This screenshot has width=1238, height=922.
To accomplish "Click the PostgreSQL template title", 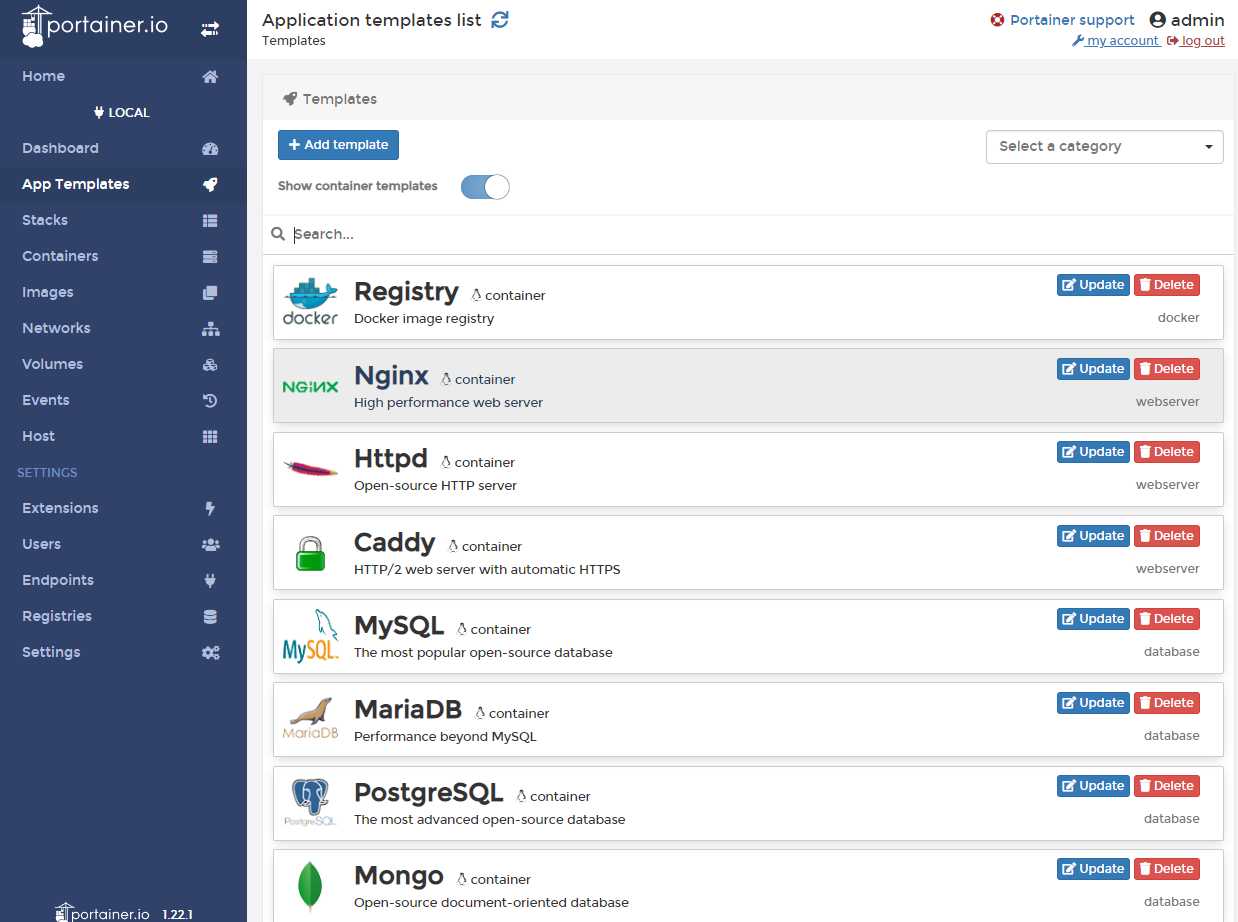I will pos(428,793).
